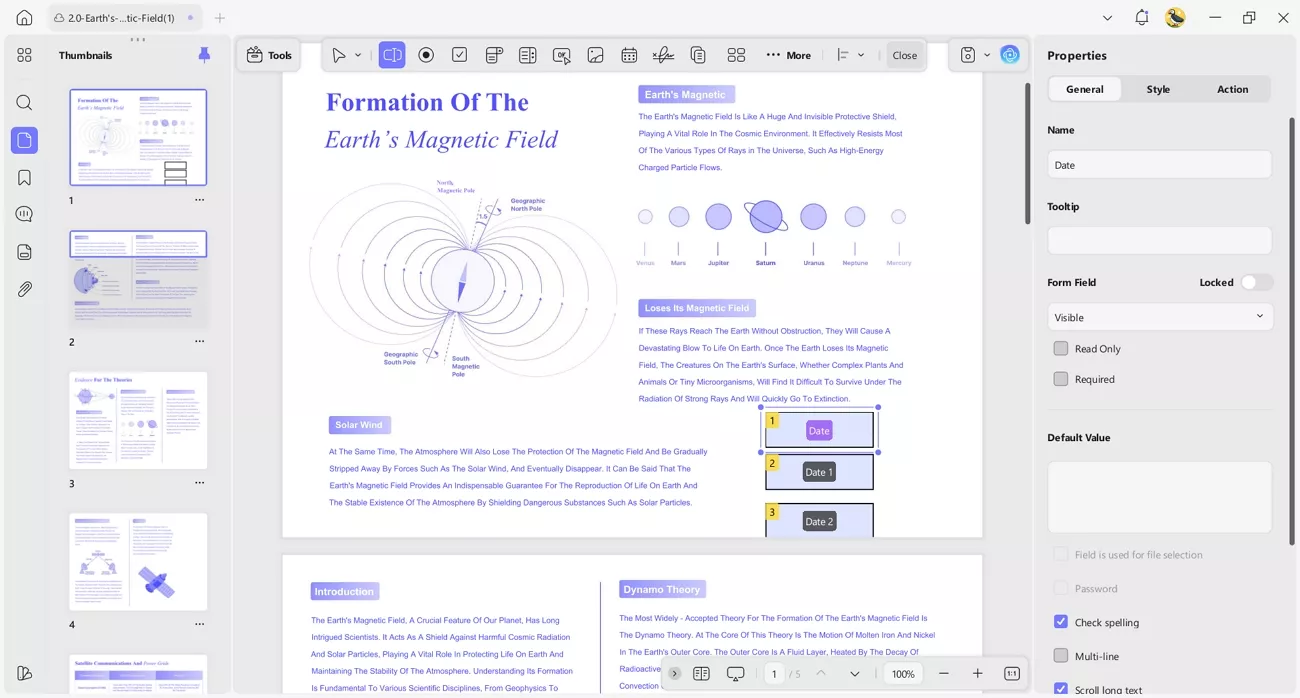
Task: Open the AI assistant icon
Action: [x=1010, y=55]
